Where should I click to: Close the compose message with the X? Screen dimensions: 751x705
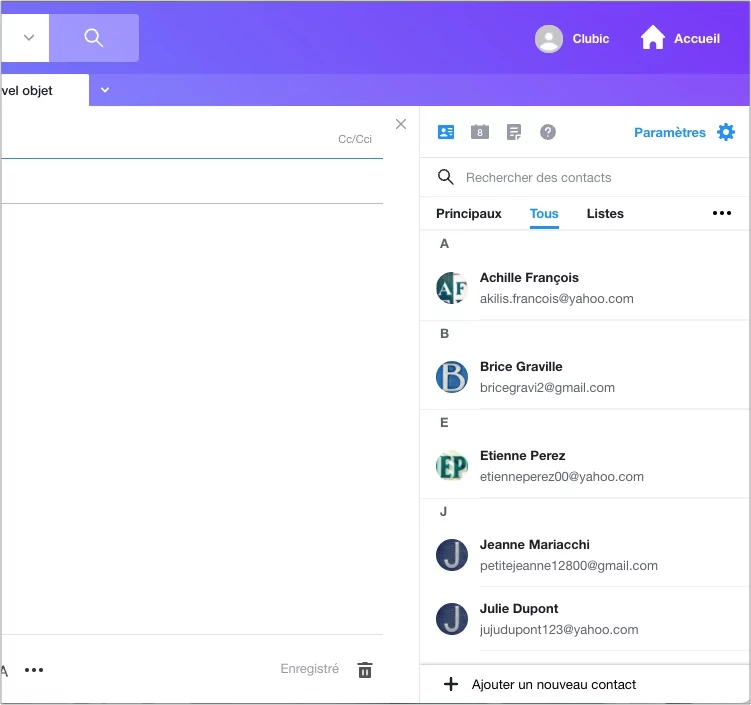click(x=401, y=124)
